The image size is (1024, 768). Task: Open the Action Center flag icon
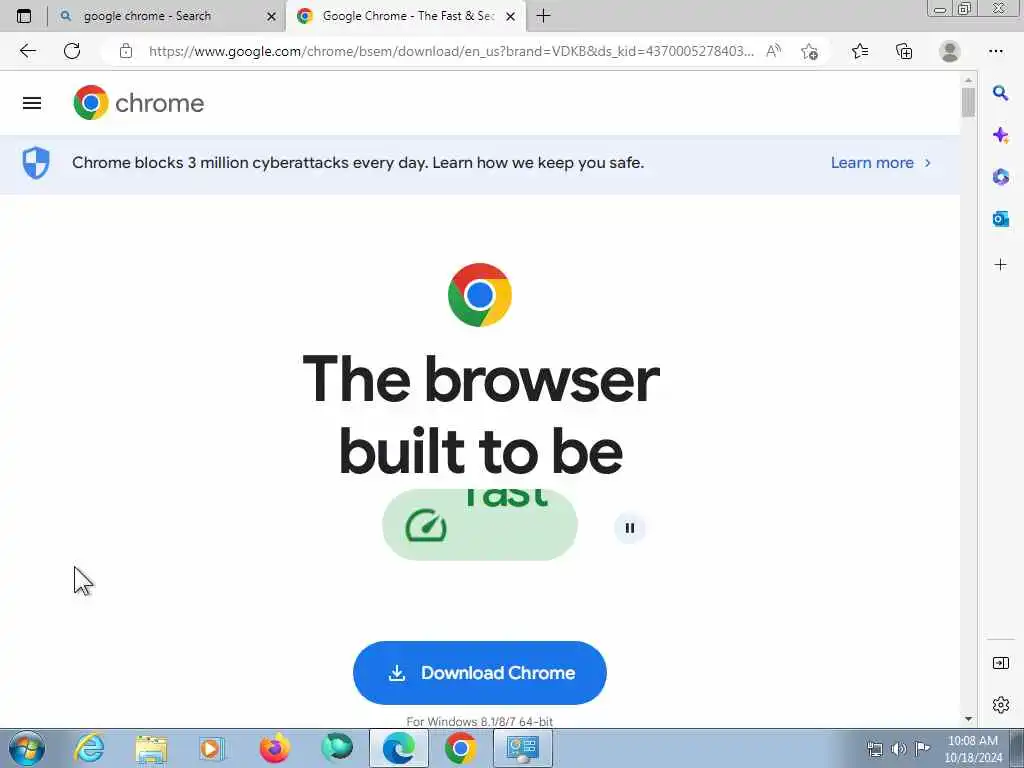(922, 748)
